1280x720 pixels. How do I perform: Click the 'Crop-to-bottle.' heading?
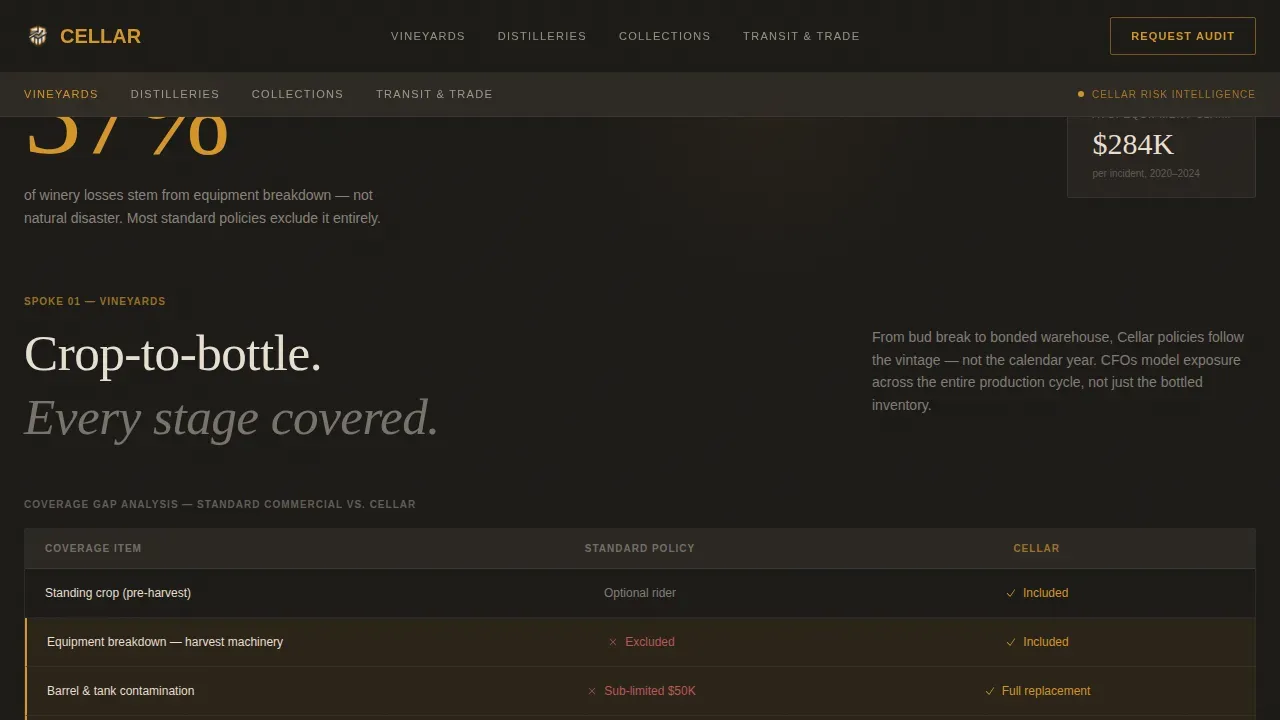173,354
